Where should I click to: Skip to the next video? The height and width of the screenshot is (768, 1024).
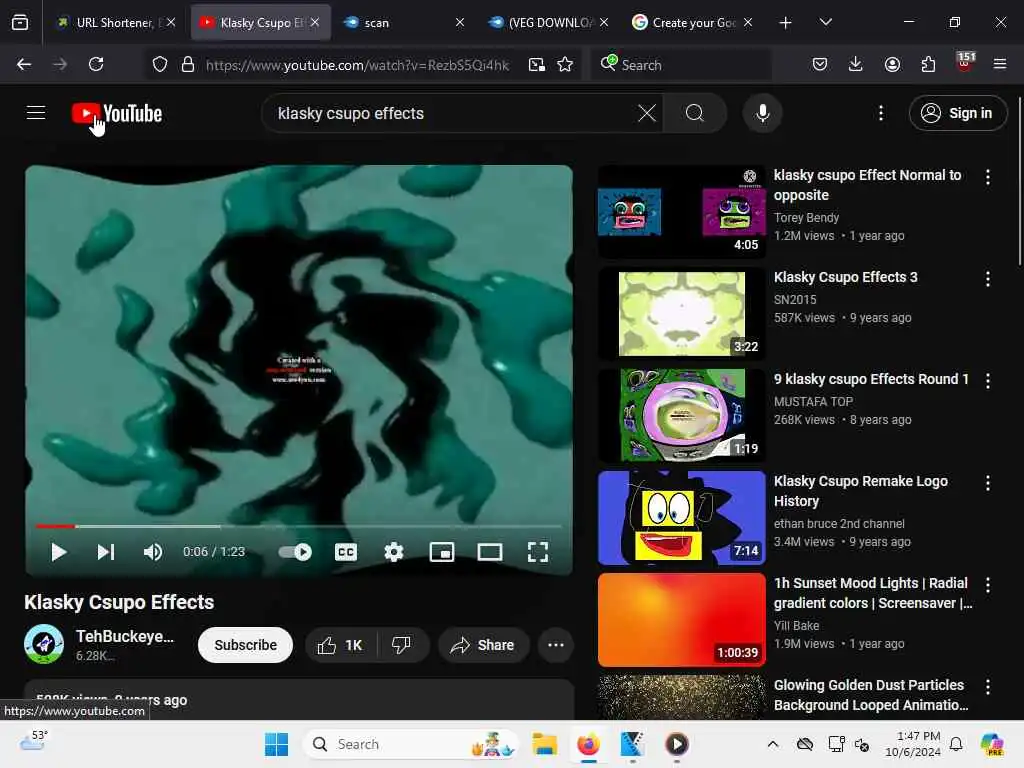106,552
